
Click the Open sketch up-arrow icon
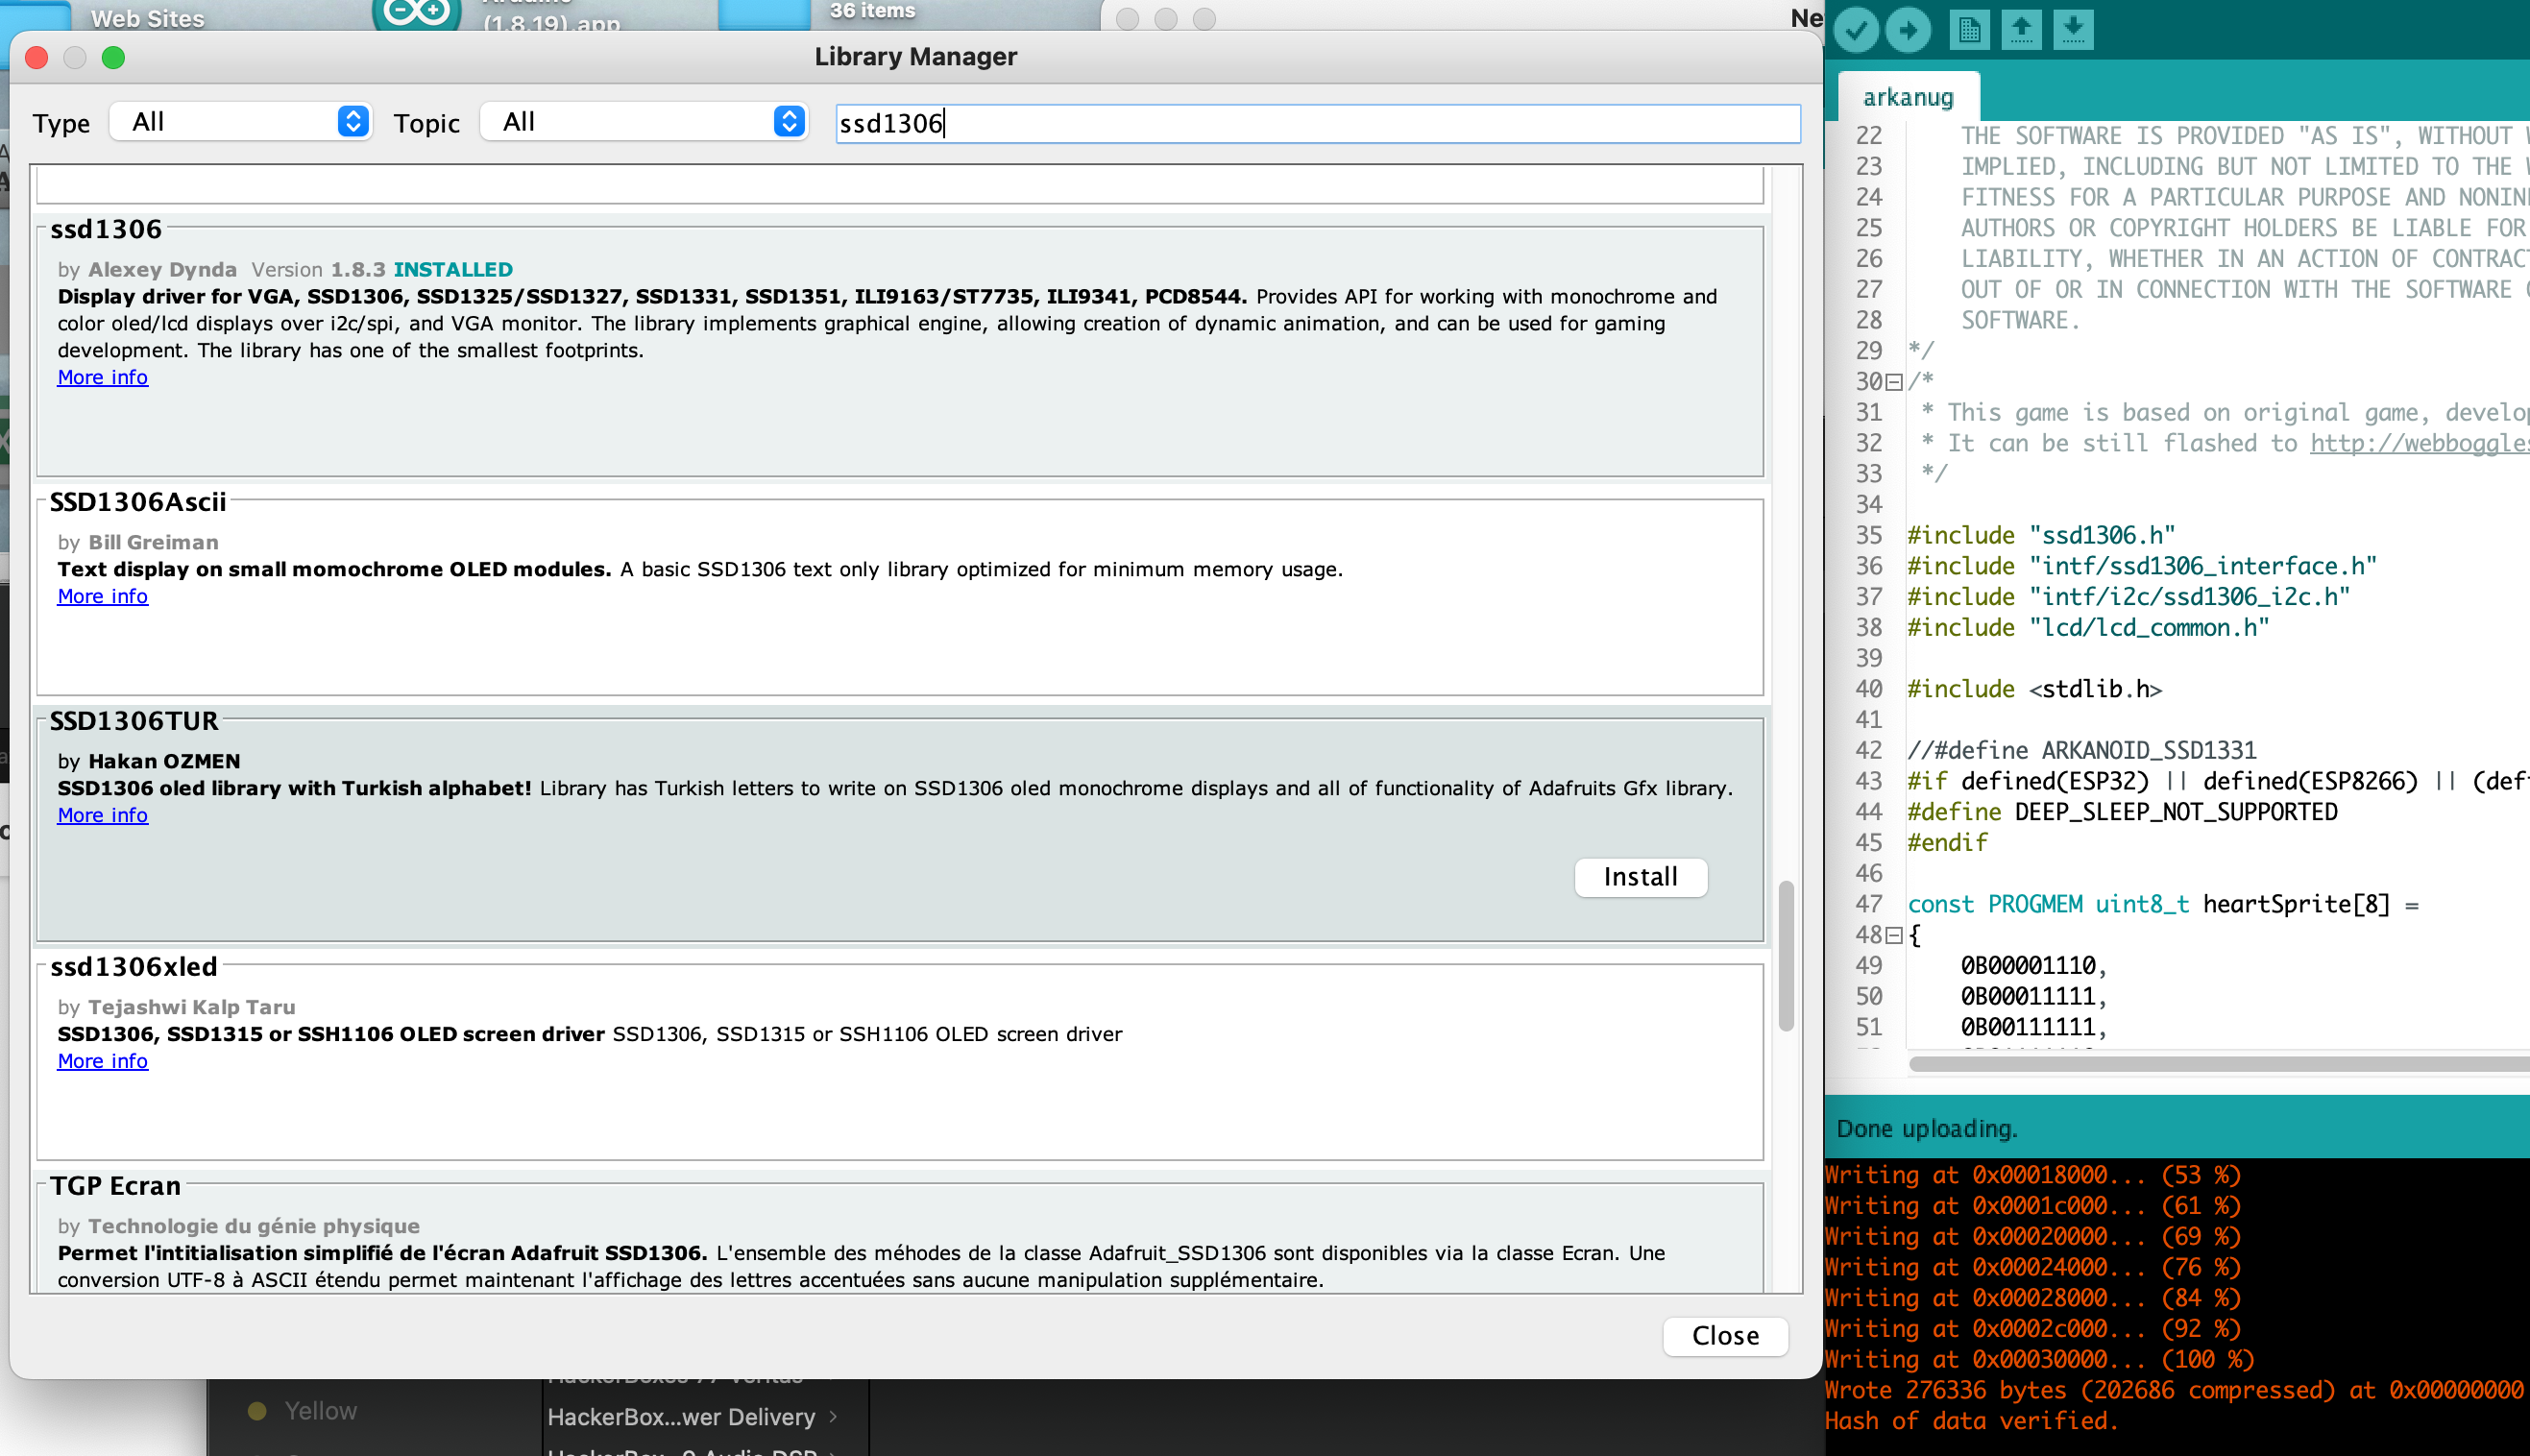coord(2021,30)
